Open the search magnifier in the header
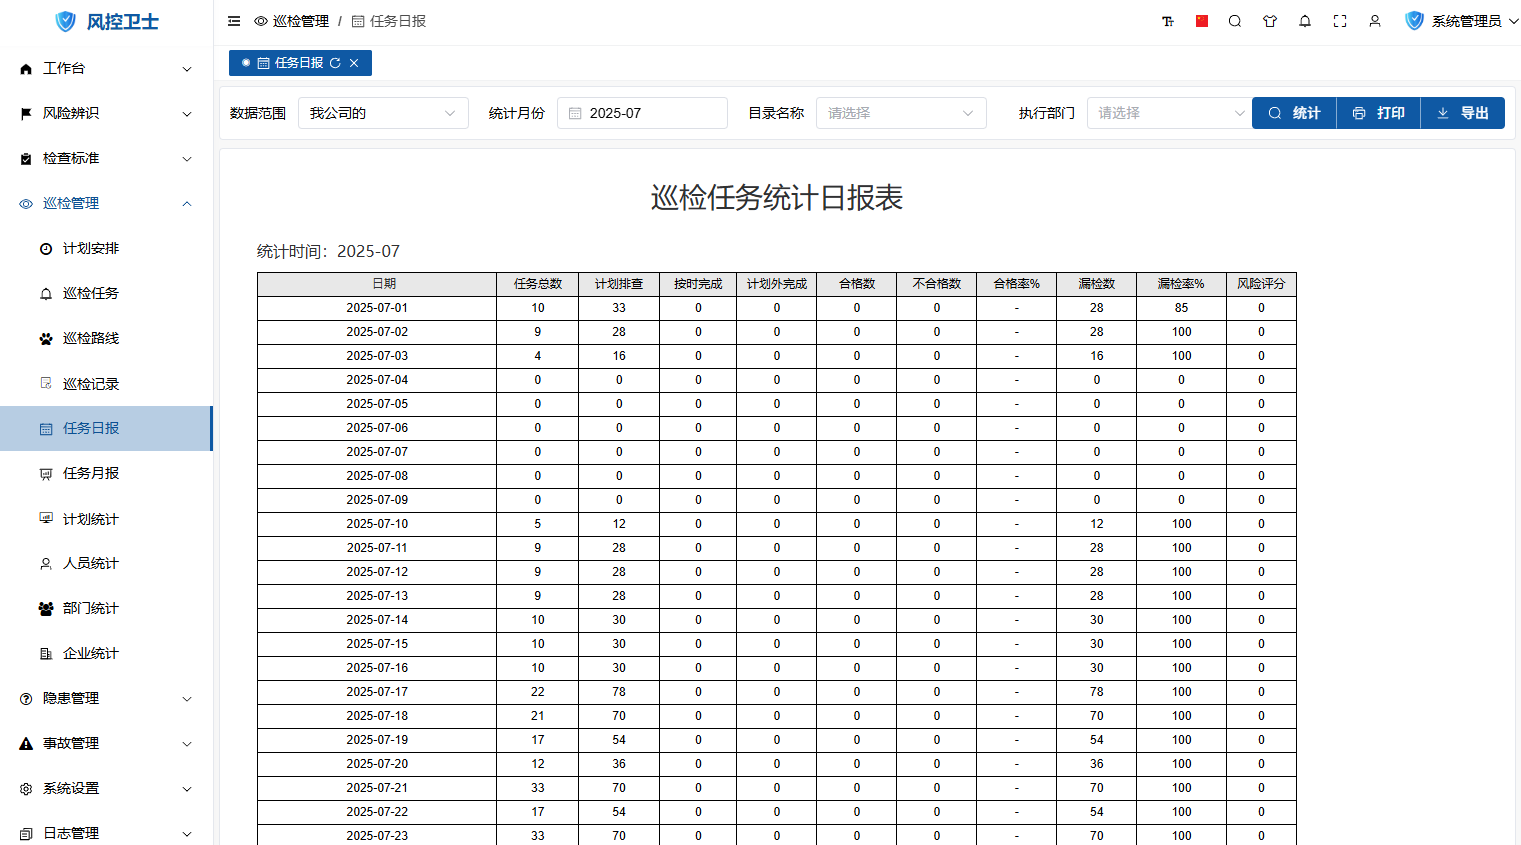Screen dimensions: 1521x845 pyautogui.click(x=1235, y=21)
